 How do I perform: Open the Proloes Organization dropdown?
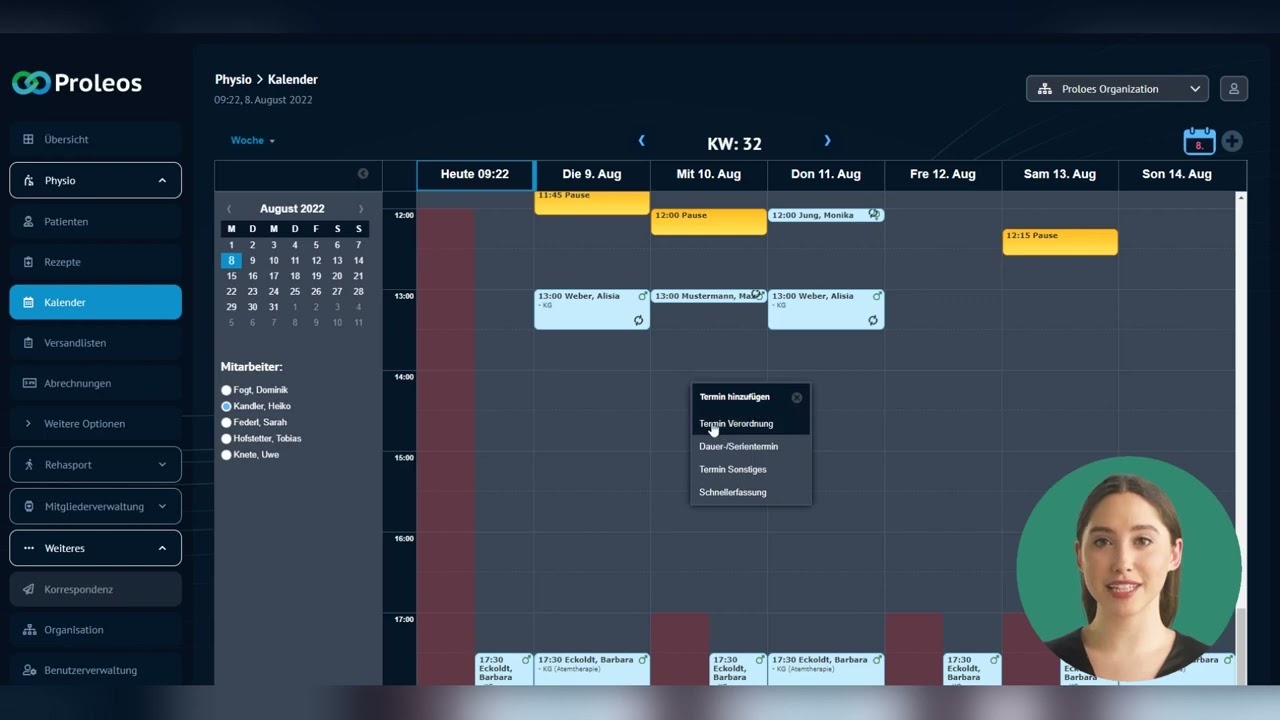click(x=1117, y=89)
